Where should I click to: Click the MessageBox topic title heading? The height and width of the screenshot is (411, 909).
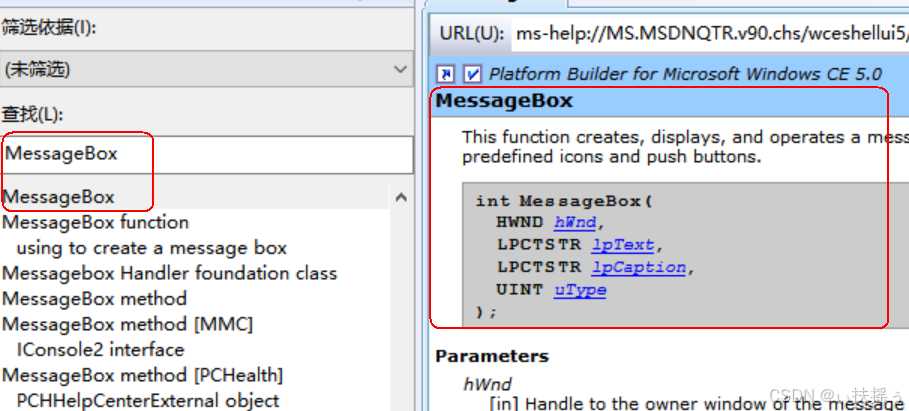point(504,101)
